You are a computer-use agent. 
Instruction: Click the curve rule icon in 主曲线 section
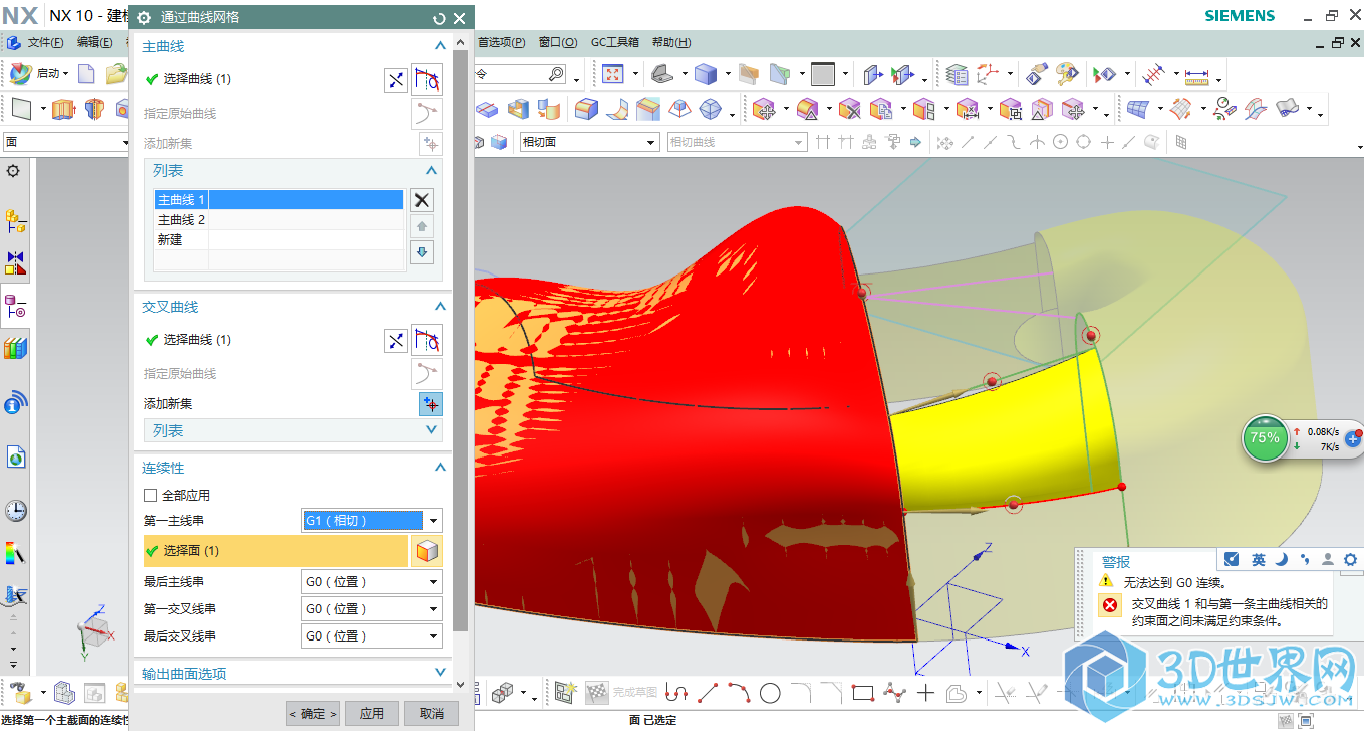pos(427,79)
